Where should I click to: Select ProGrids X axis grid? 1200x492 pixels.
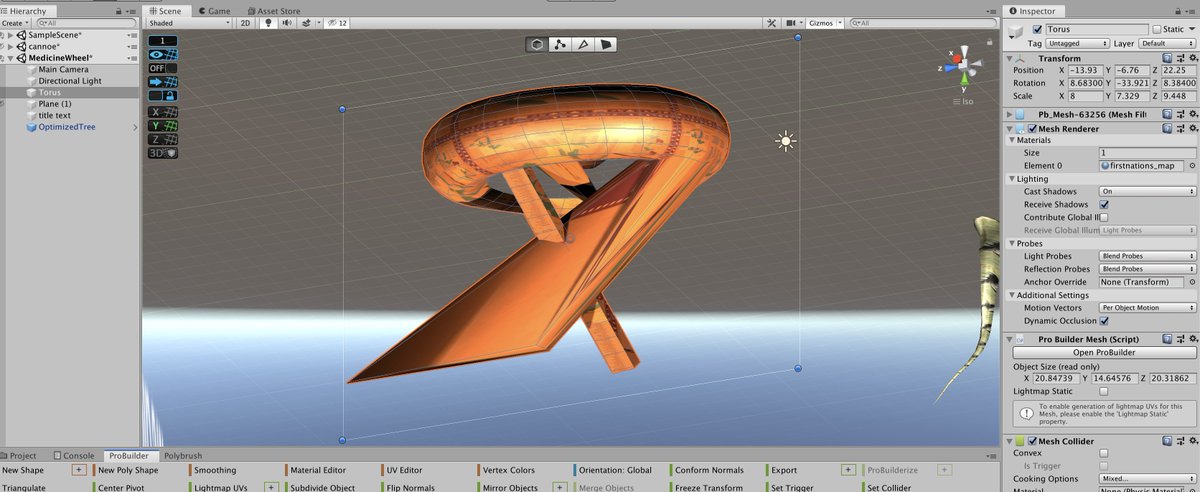pos(163,113)
